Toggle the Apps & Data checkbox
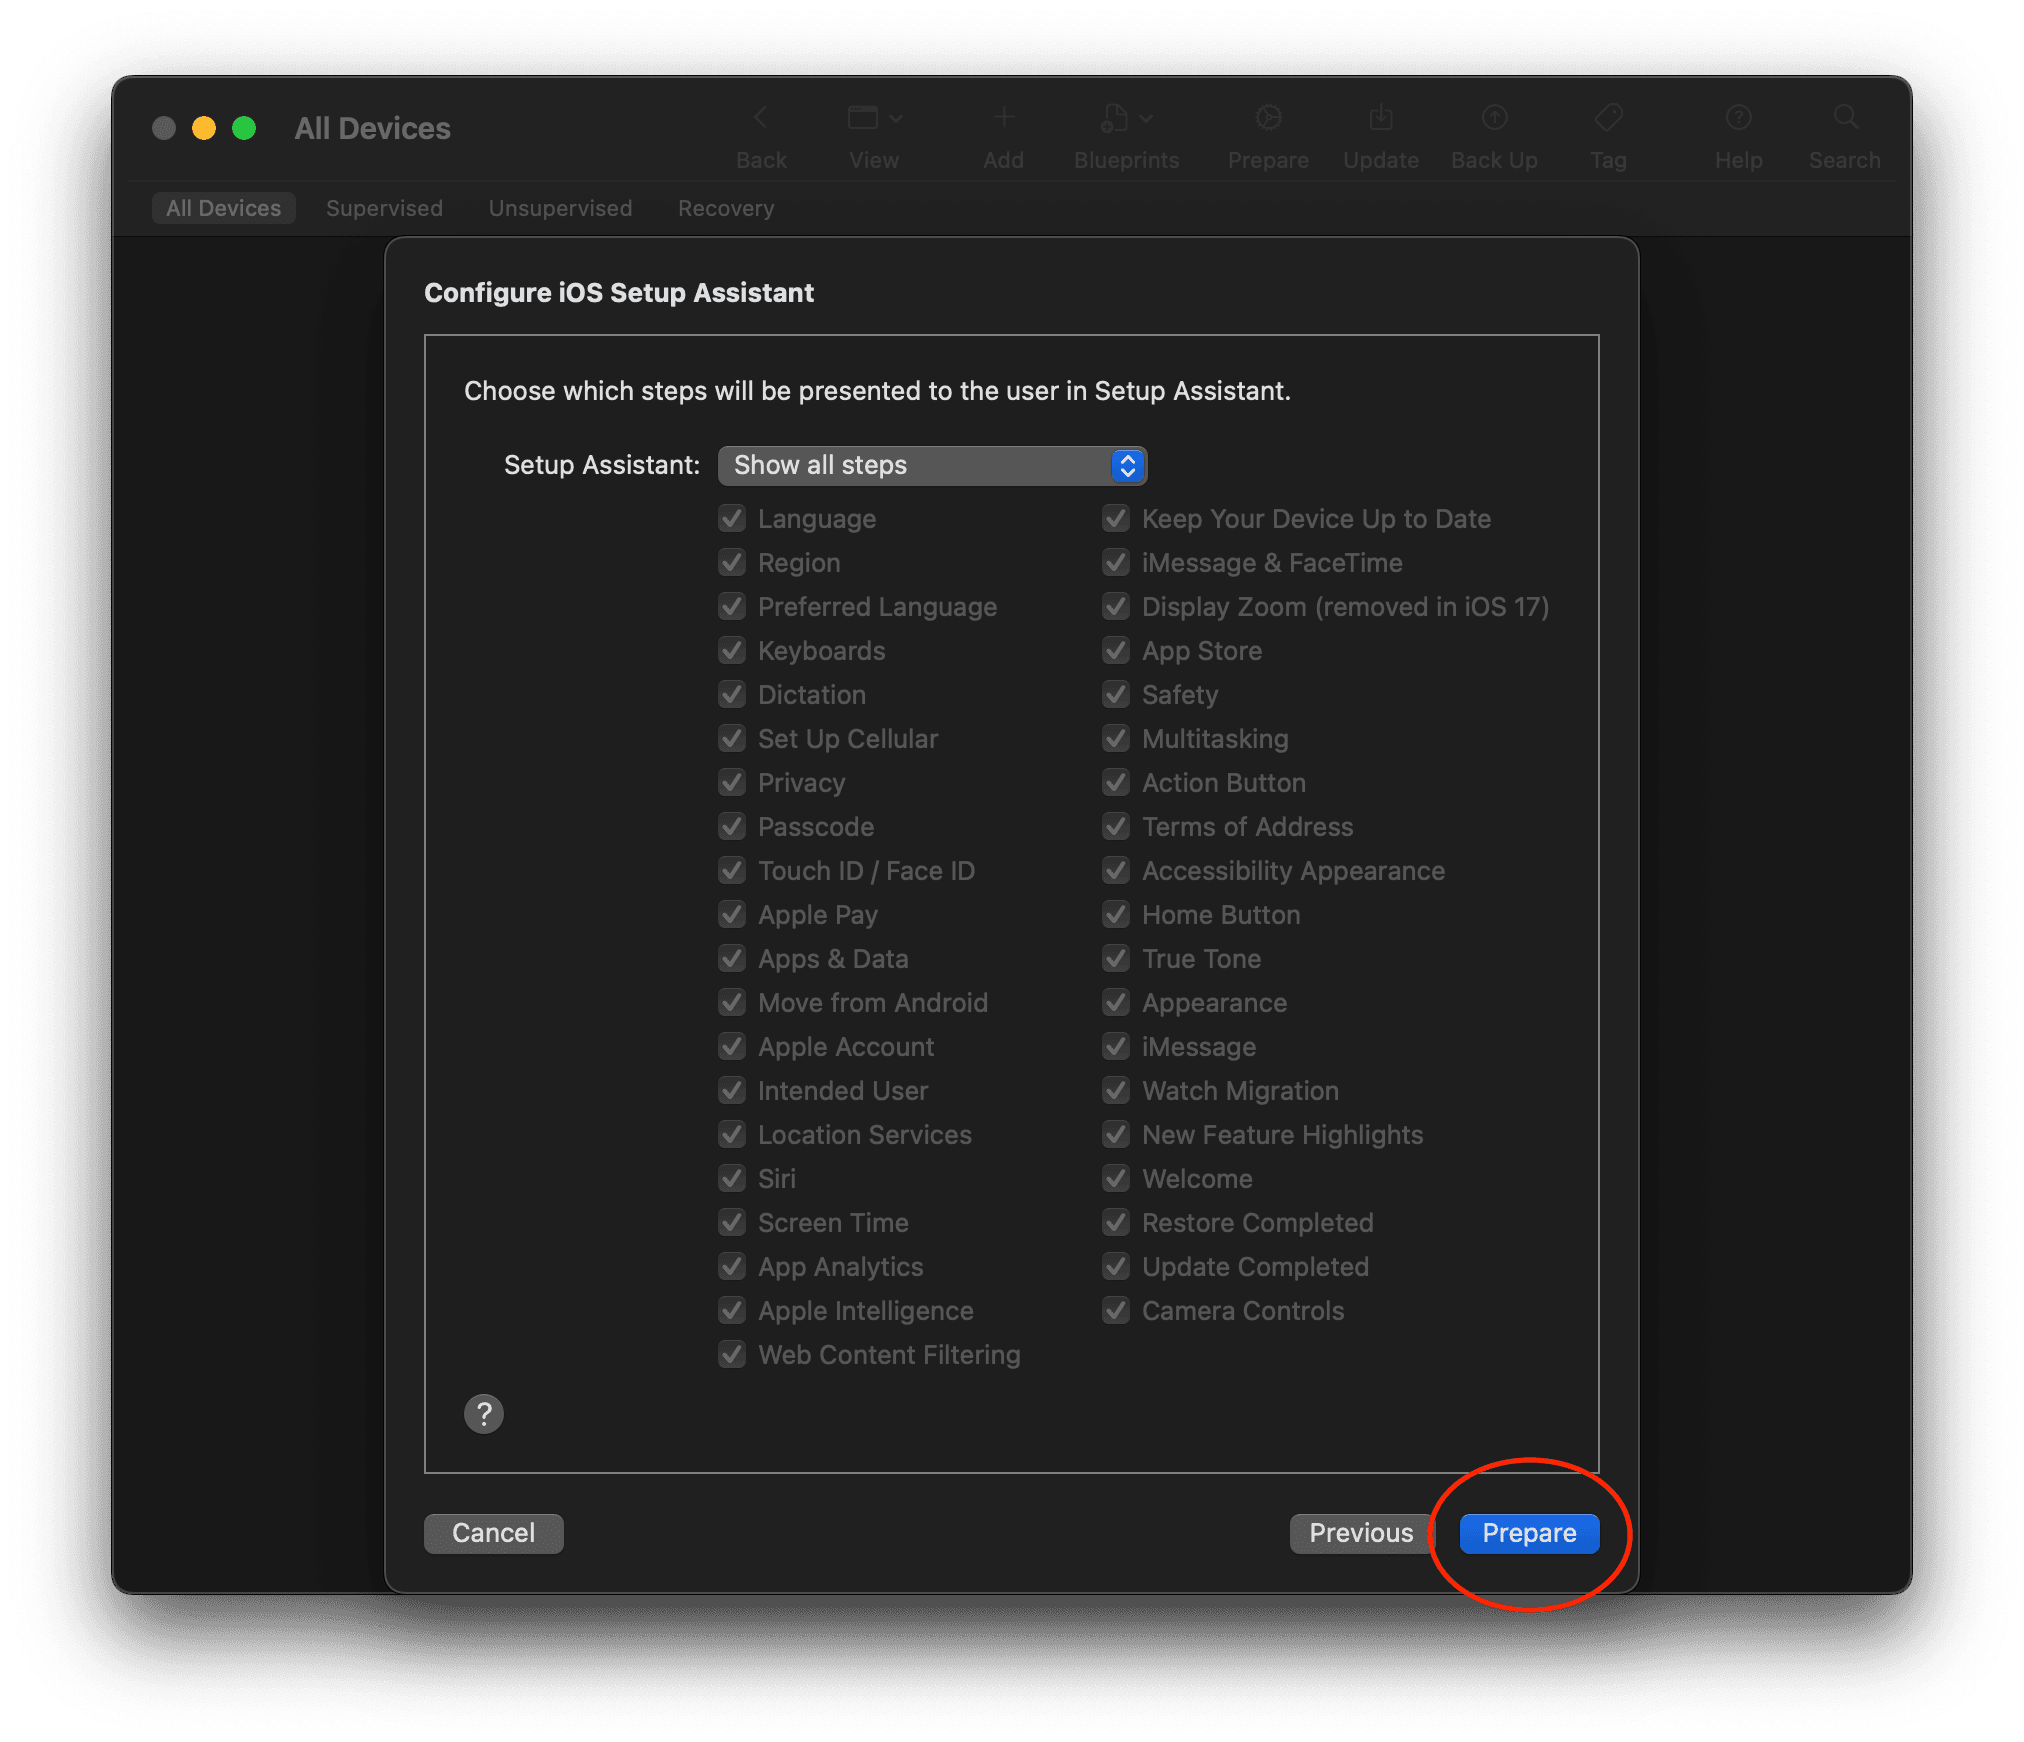The image size is (2024, 1742). (732, 959)
